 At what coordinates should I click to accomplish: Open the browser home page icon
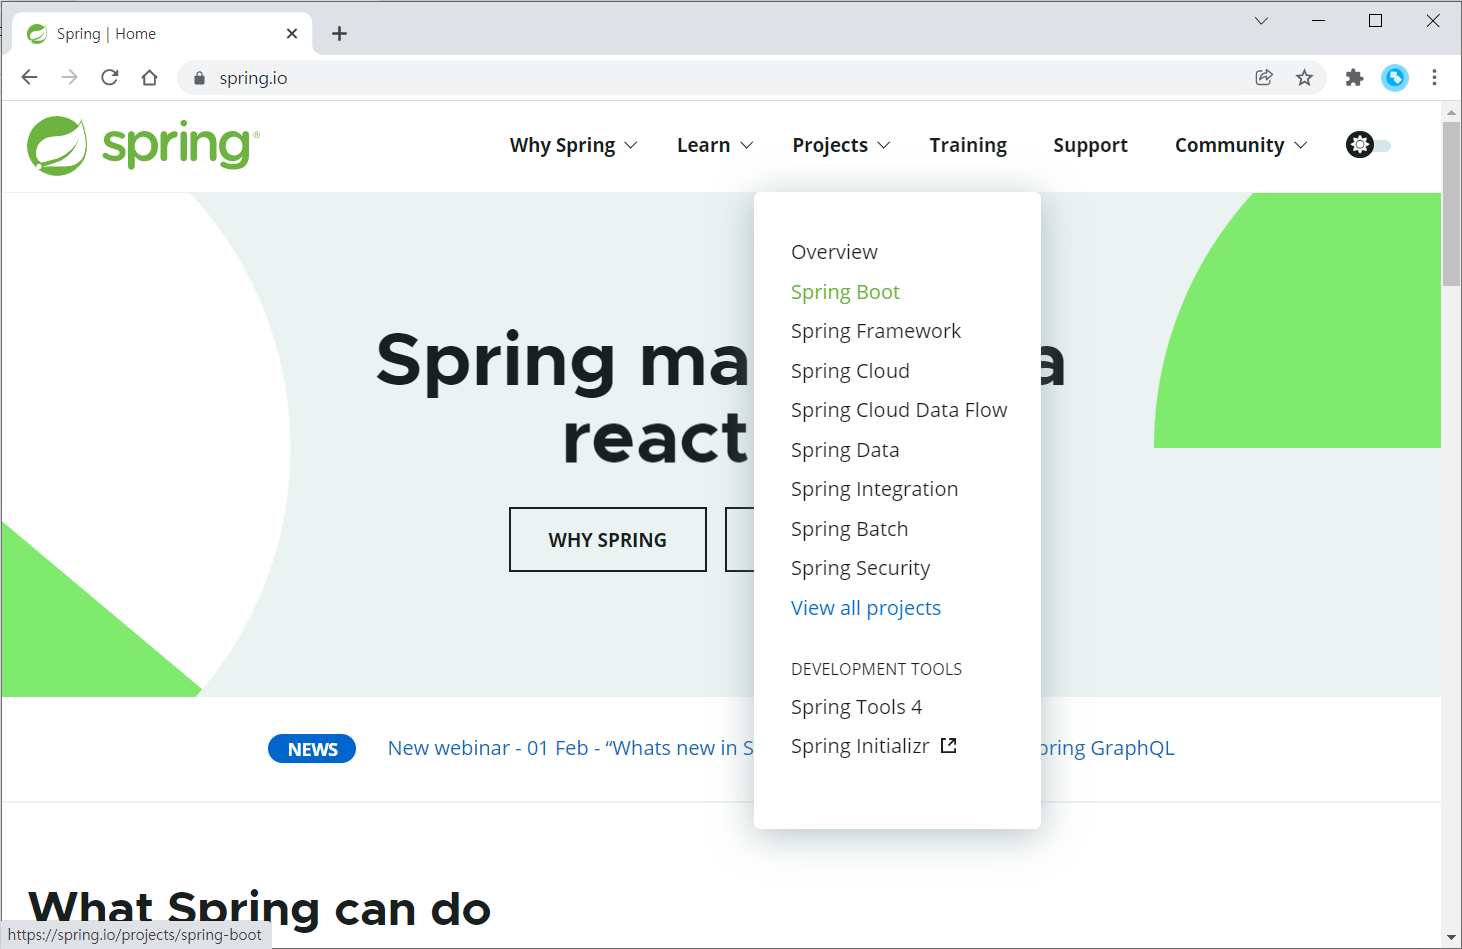(x=149, y=77)
